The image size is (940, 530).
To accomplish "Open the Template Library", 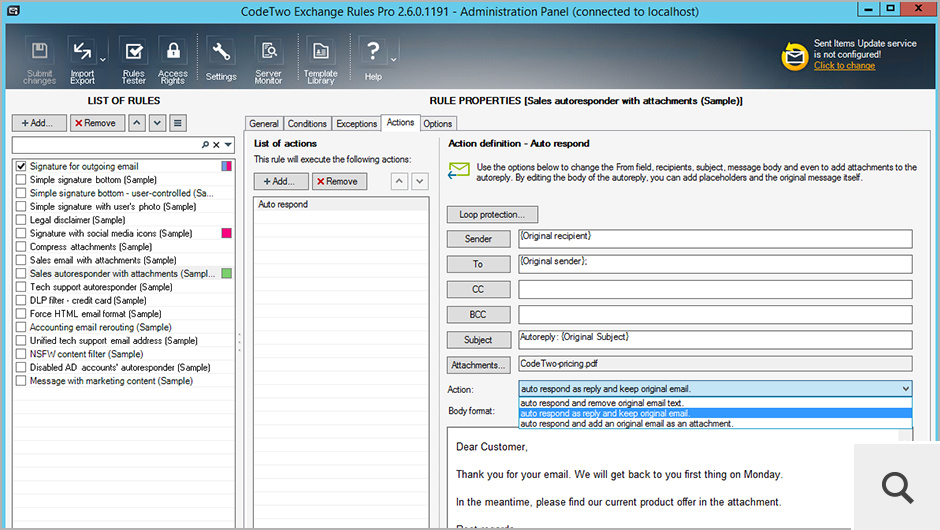I will [x=321, y=60].
